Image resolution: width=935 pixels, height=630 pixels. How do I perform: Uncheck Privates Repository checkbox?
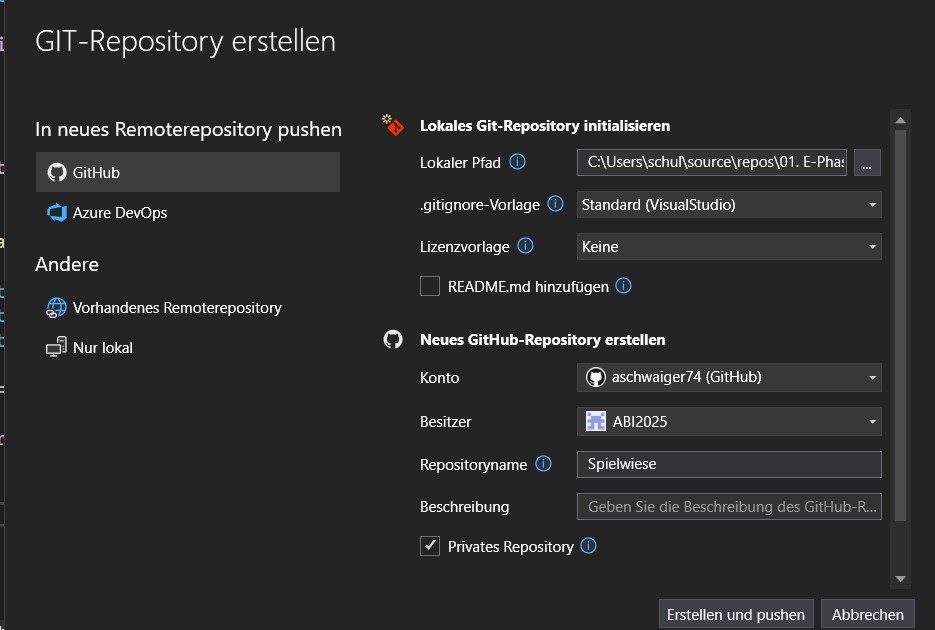tap(430, 546)
